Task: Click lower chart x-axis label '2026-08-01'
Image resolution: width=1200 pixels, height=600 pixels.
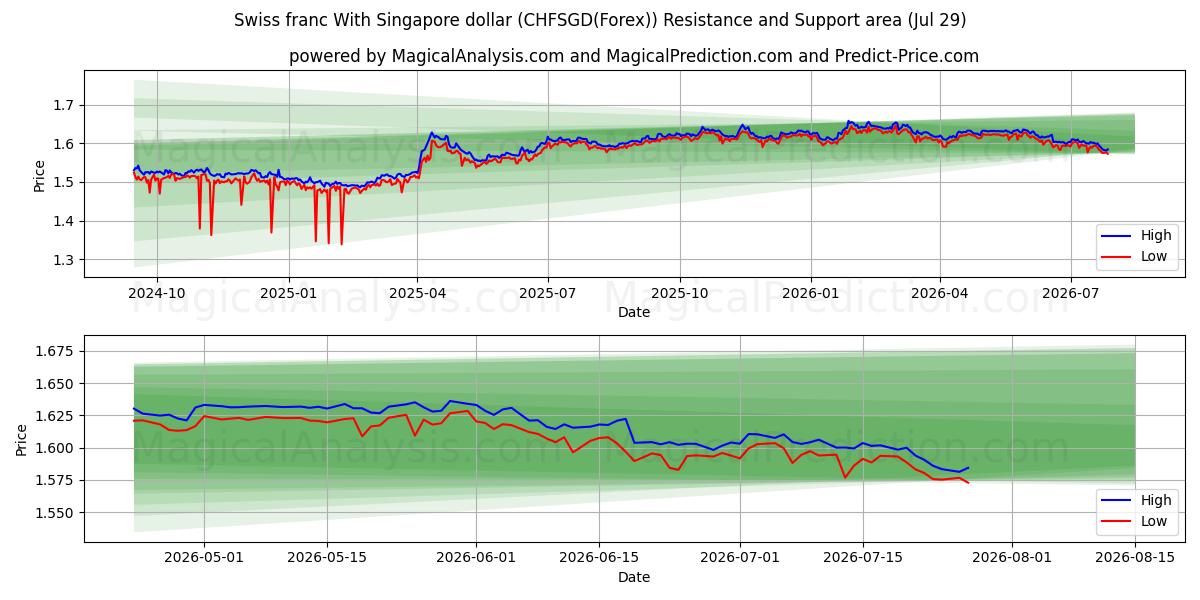Action: tap(1013, 559)
